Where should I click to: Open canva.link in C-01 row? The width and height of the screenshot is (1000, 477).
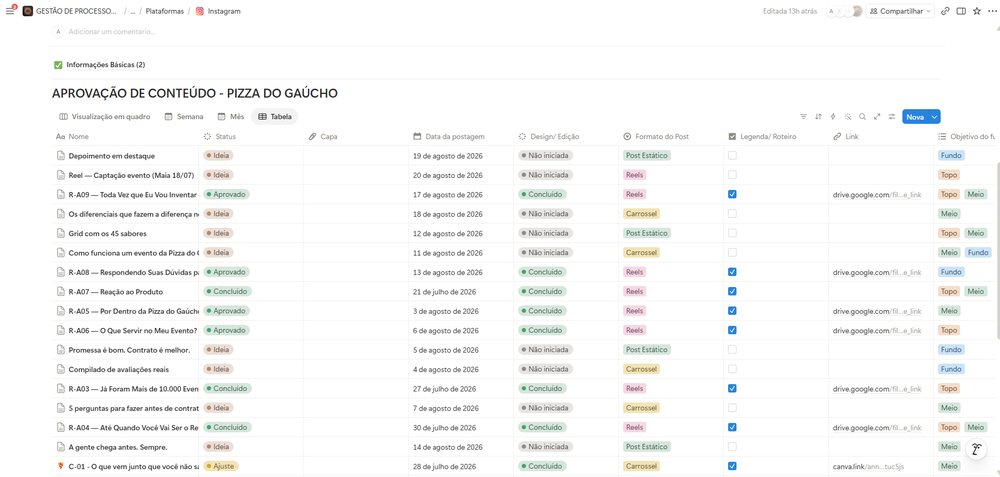[868, 466]
